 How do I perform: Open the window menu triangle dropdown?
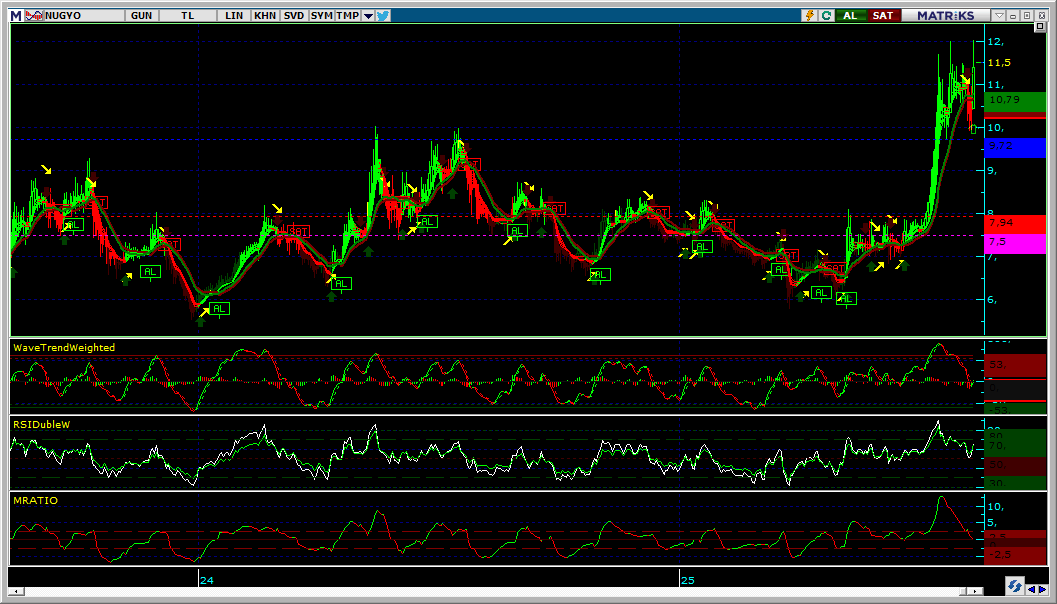[1000, 16]
